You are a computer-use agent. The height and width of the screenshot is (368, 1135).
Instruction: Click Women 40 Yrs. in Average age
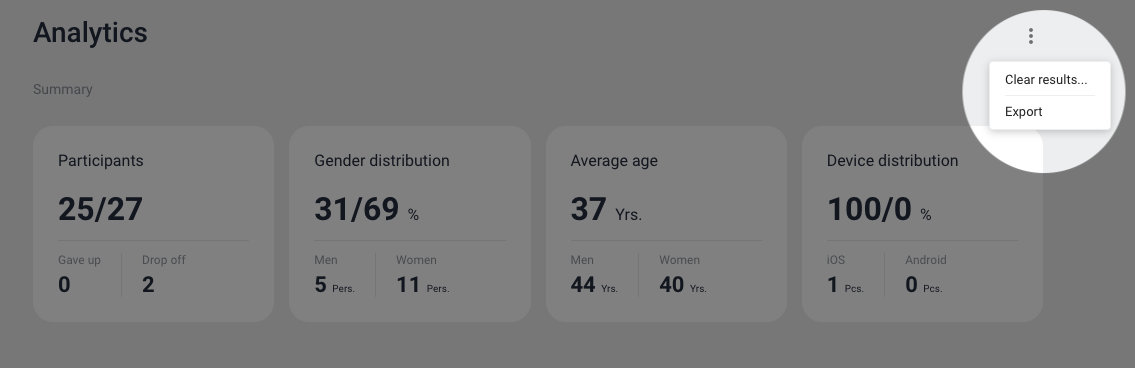coord(683,274)
